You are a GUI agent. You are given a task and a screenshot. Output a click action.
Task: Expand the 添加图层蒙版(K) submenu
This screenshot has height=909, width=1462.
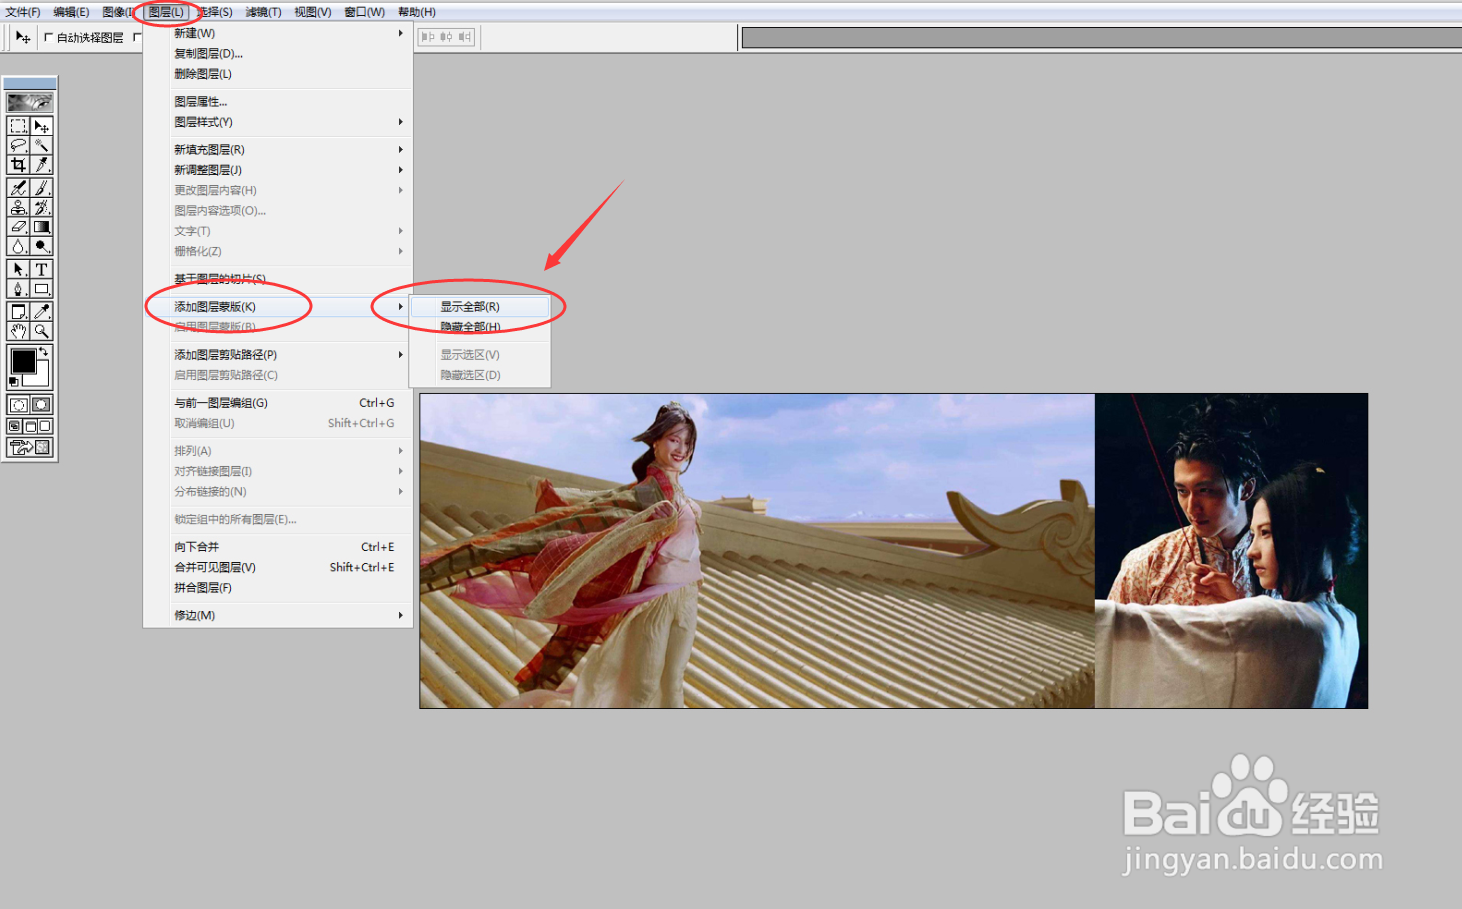click(x=278, y=307)
